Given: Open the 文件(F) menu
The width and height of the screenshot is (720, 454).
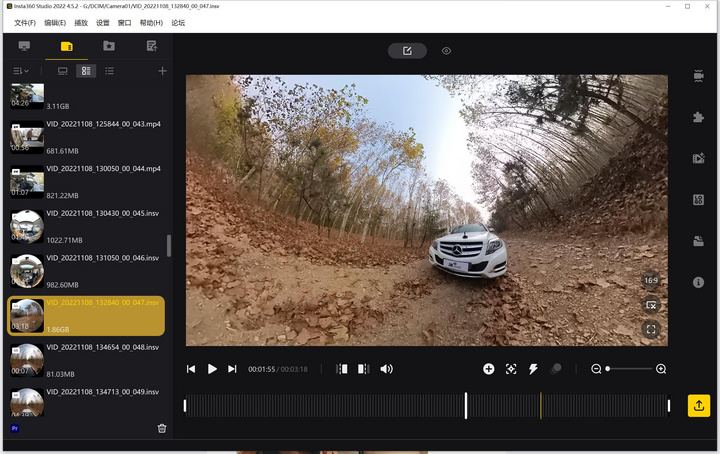Looking at the screenshot, I should pyautogui.click(x=25, y=22).
